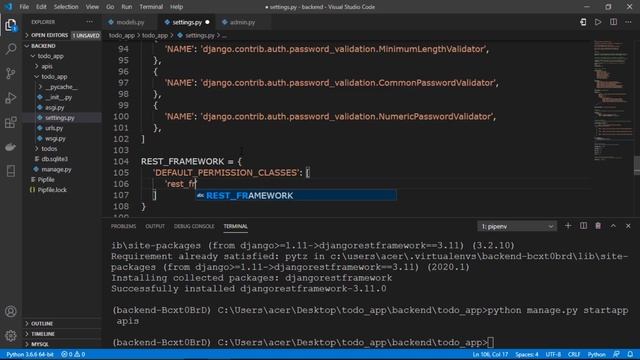The image size is (640, 360).
Task: Open the Extensions view icon
Action: pos(11,122)
